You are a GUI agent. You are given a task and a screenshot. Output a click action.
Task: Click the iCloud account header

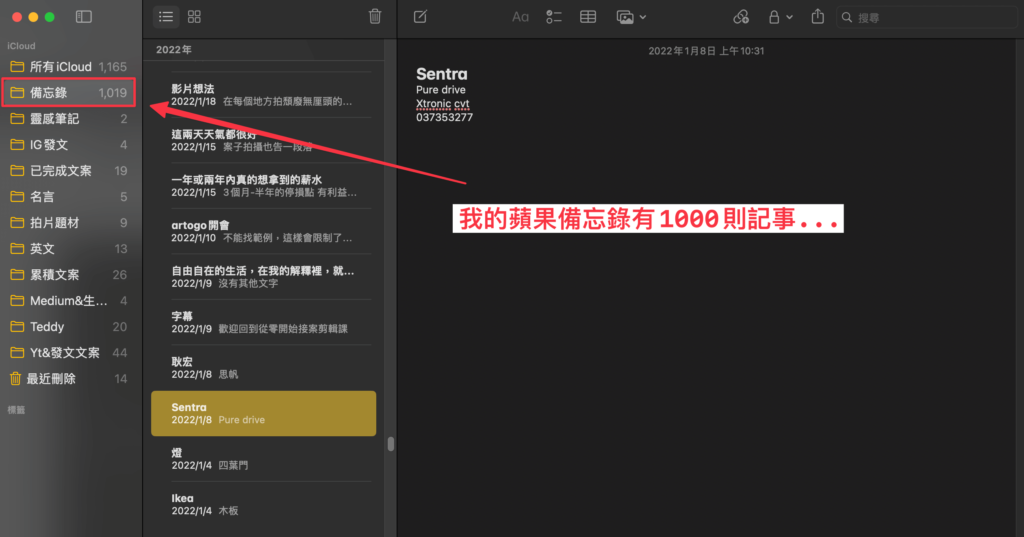(x=21, y=46)
